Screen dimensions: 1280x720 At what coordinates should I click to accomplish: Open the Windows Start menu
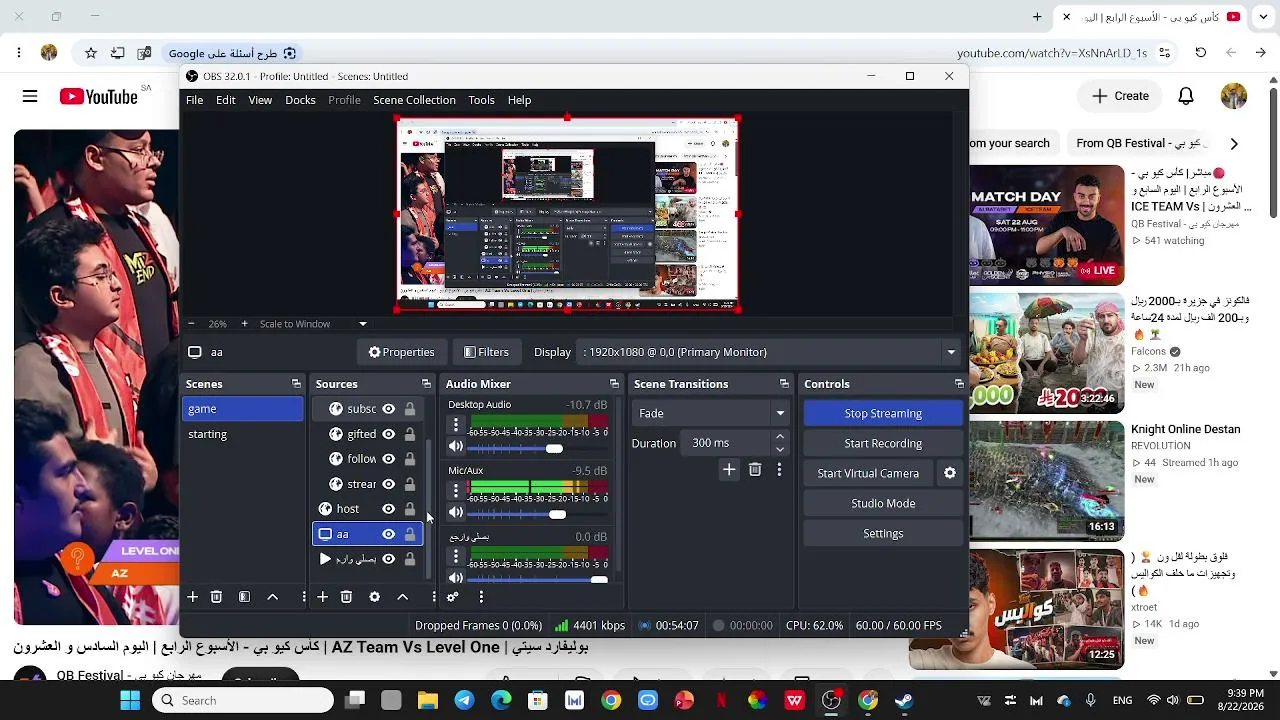130,700
